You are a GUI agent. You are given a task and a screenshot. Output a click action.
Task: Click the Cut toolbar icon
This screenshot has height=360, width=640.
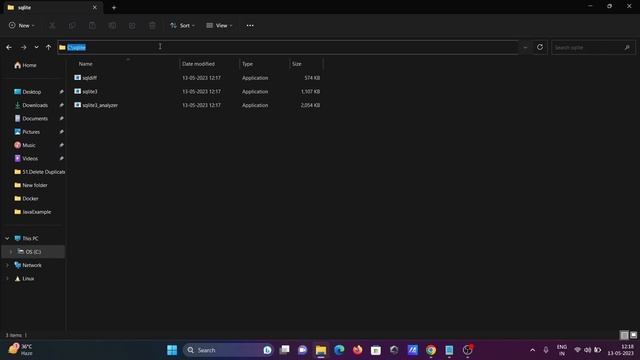pos(52,25)
